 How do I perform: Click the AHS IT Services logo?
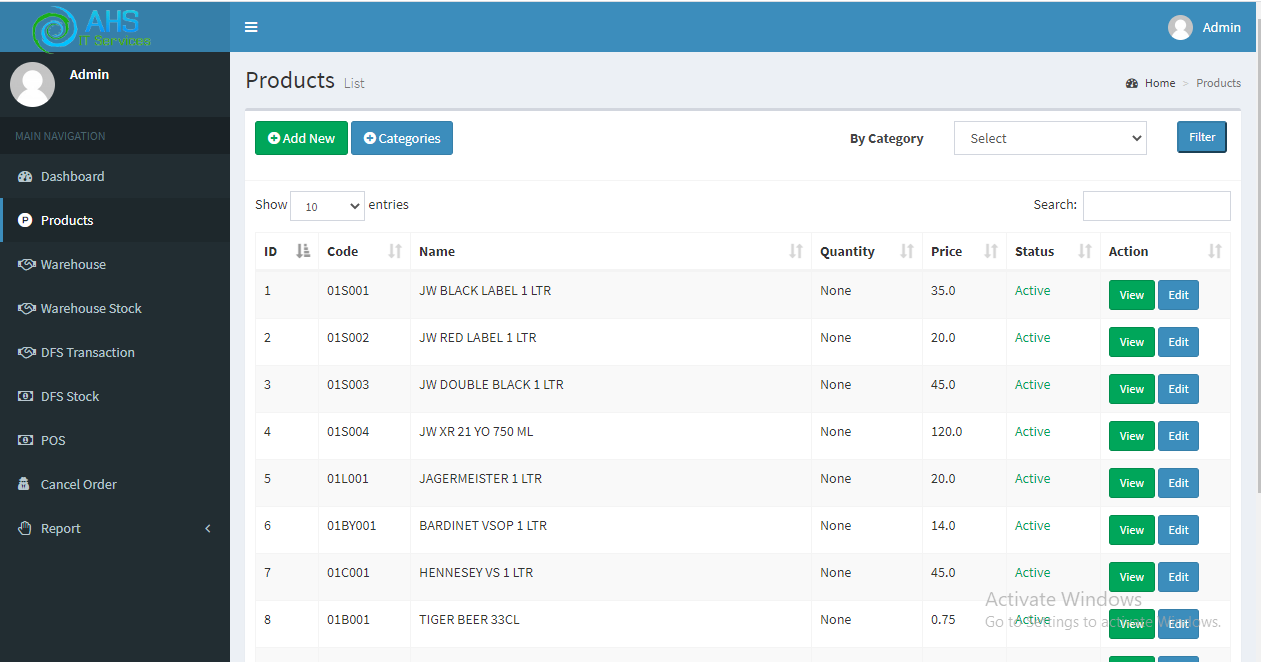click(92, 28)
